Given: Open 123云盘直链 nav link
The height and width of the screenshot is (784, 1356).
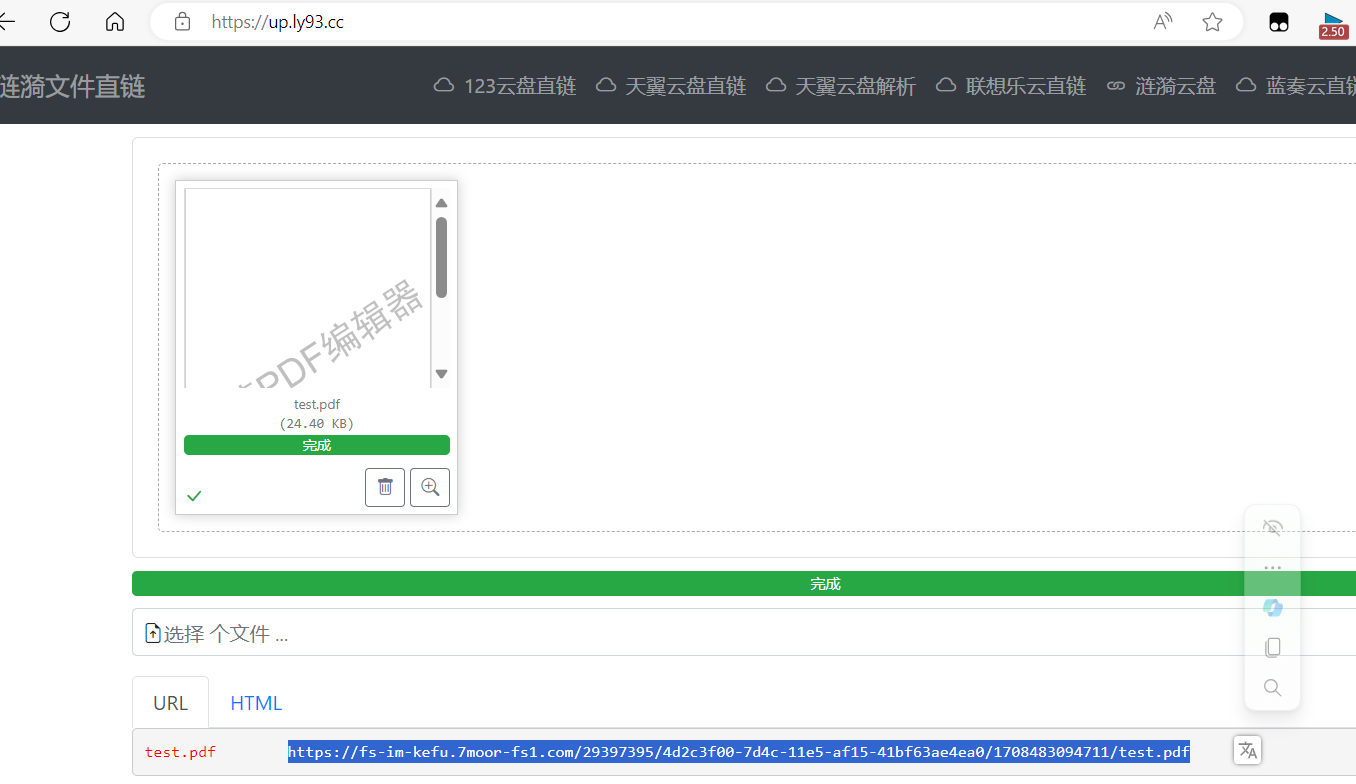Looking at the screenshot, I should coord(505,86).
